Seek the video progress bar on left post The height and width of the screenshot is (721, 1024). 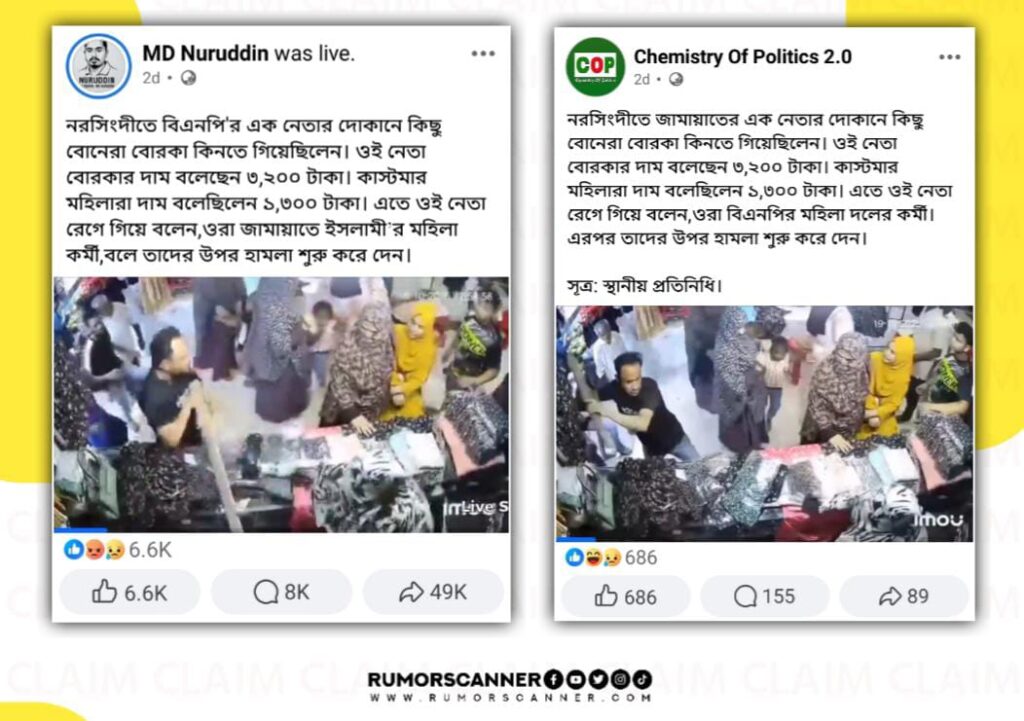coord(281,530)
